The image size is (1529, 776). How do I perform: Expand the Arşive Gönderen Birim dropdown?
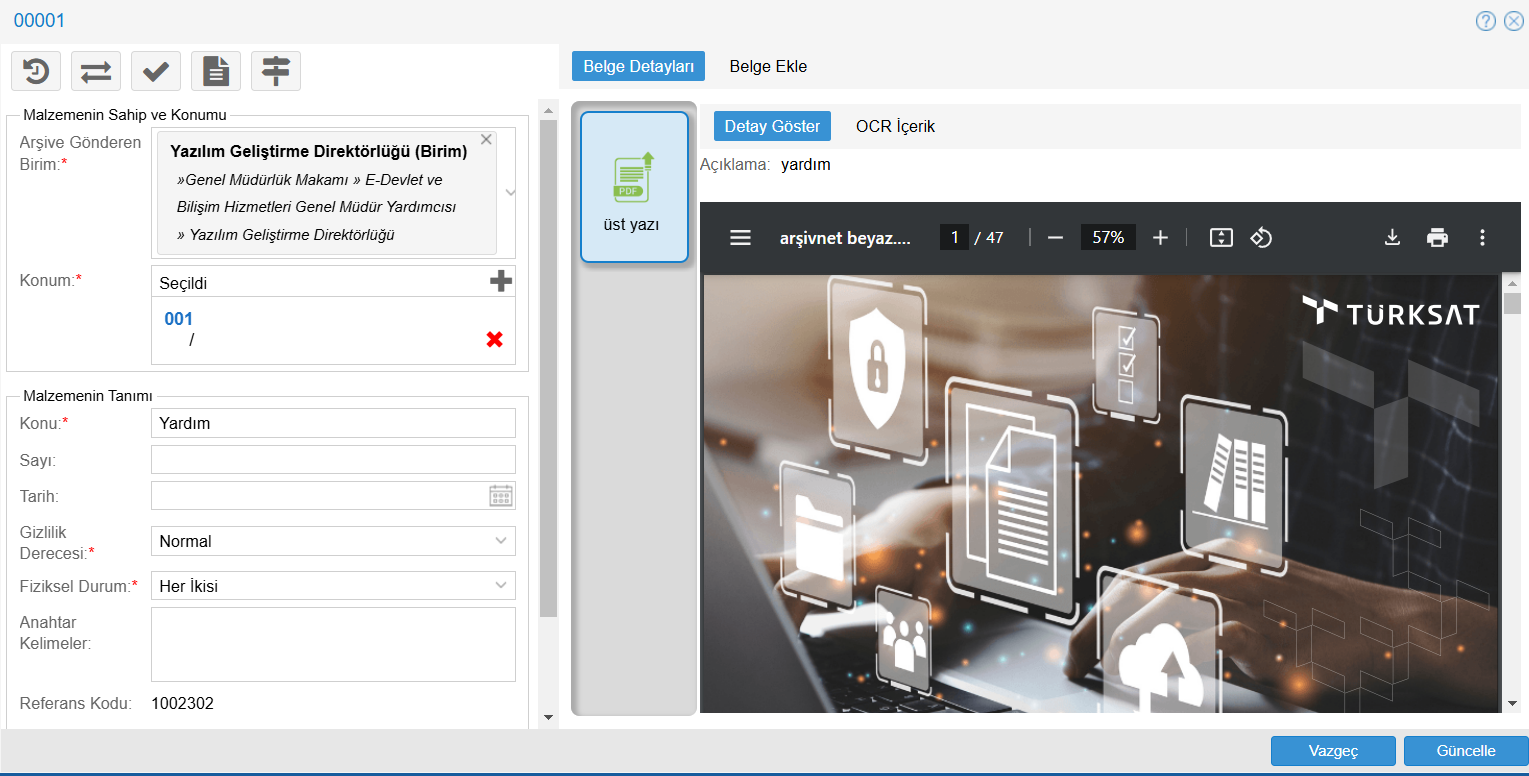click(510, 192)
